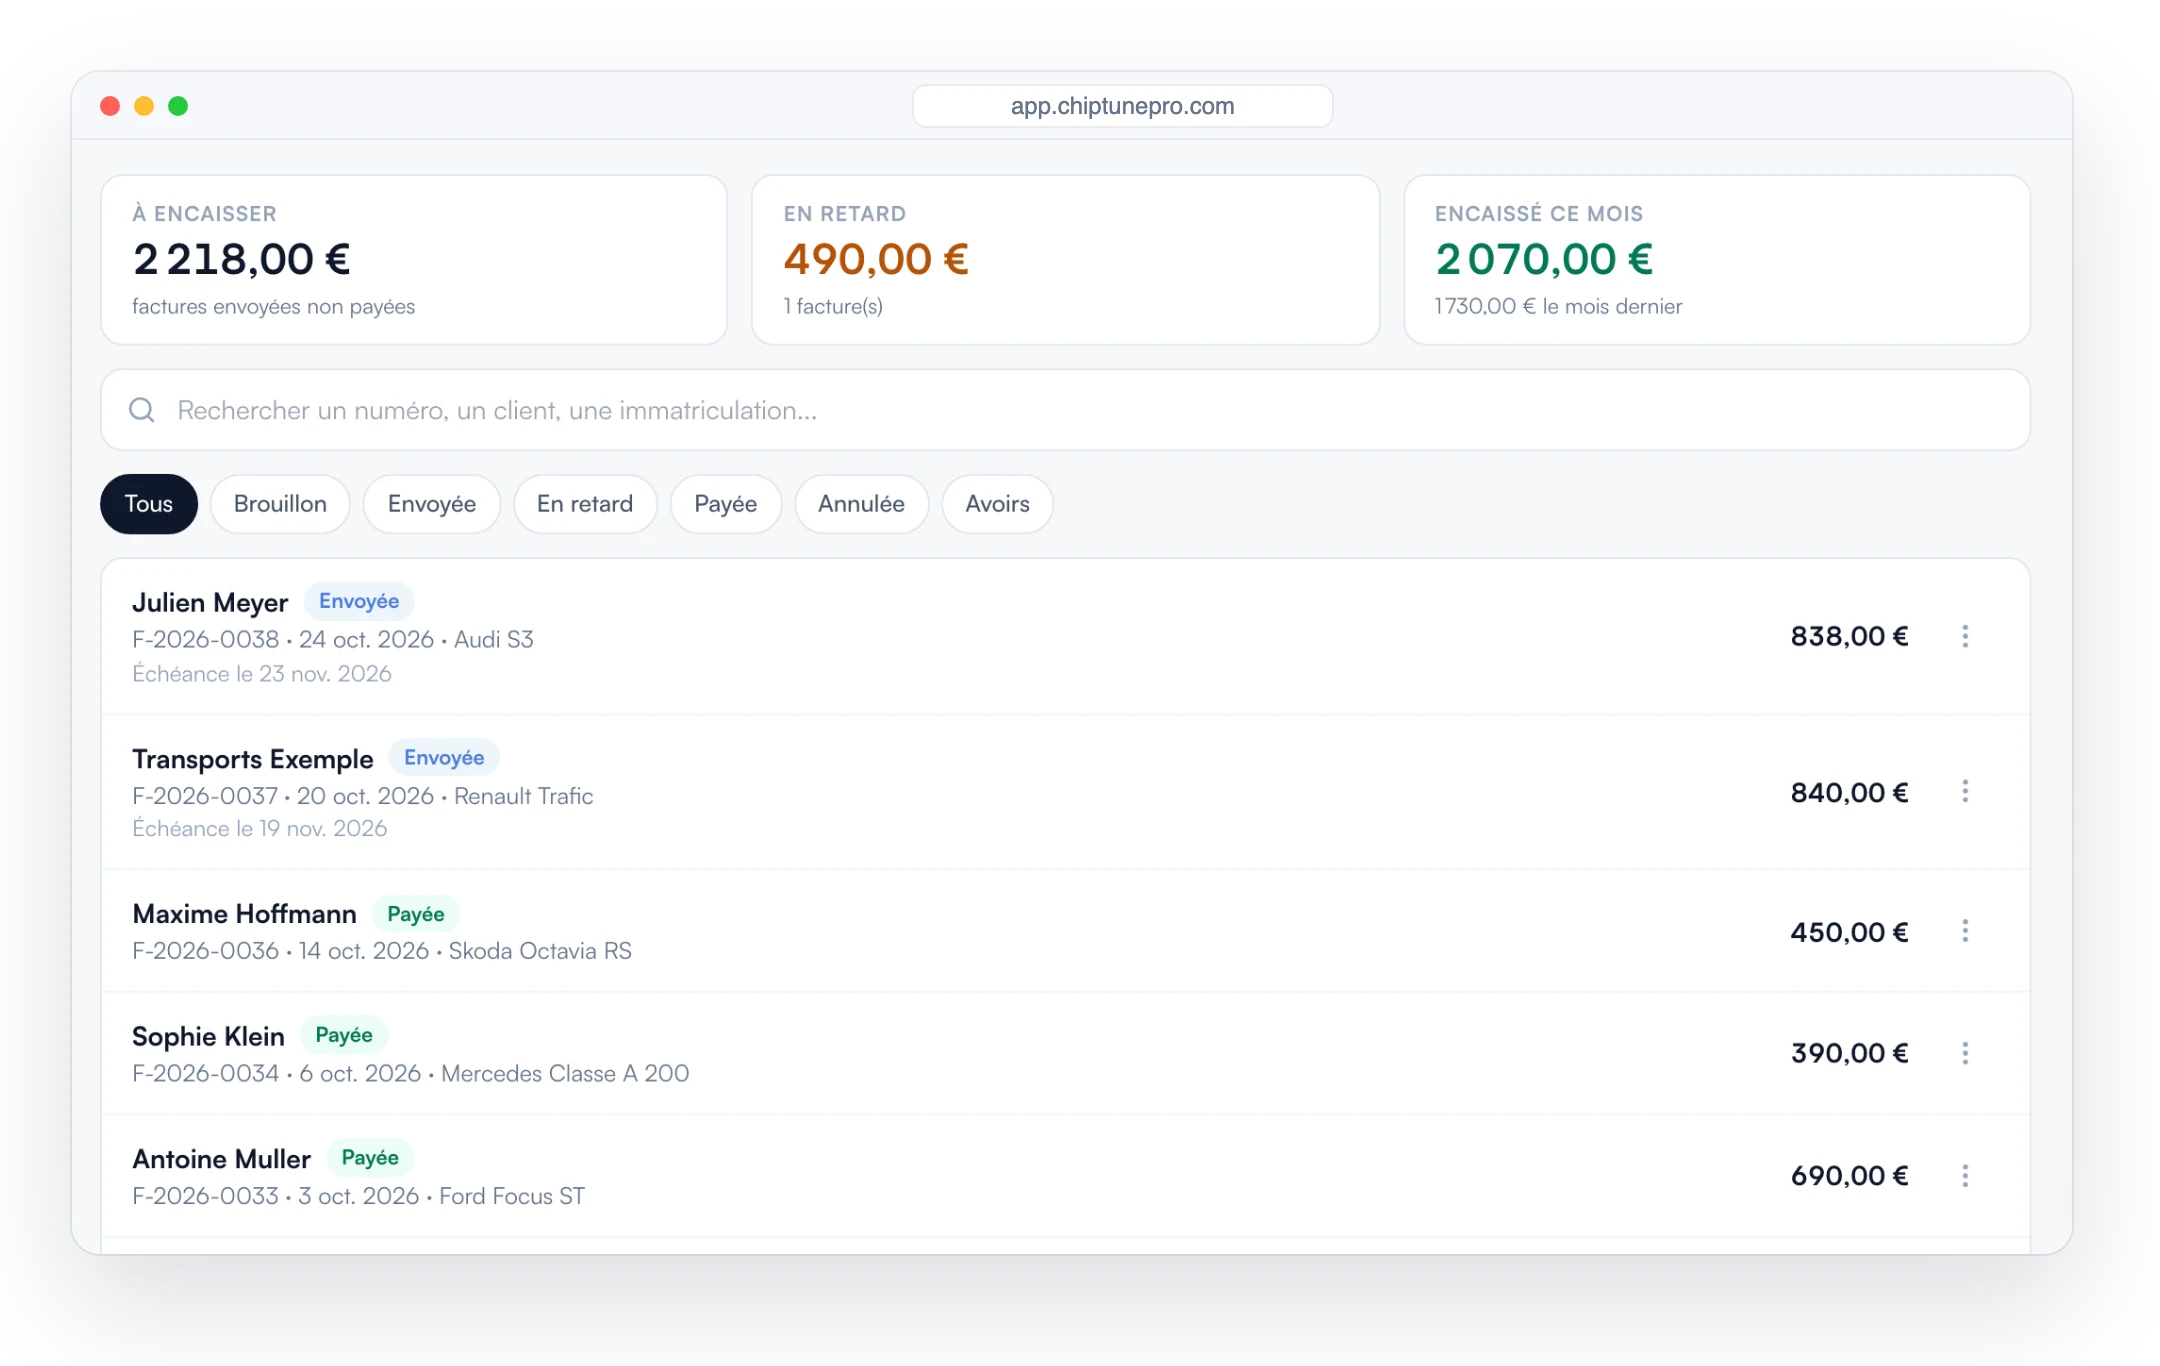2160x1366 pixels.
Task: Open the more actions menu for Maxime Hoffmann
Action: coord(1965,931)
